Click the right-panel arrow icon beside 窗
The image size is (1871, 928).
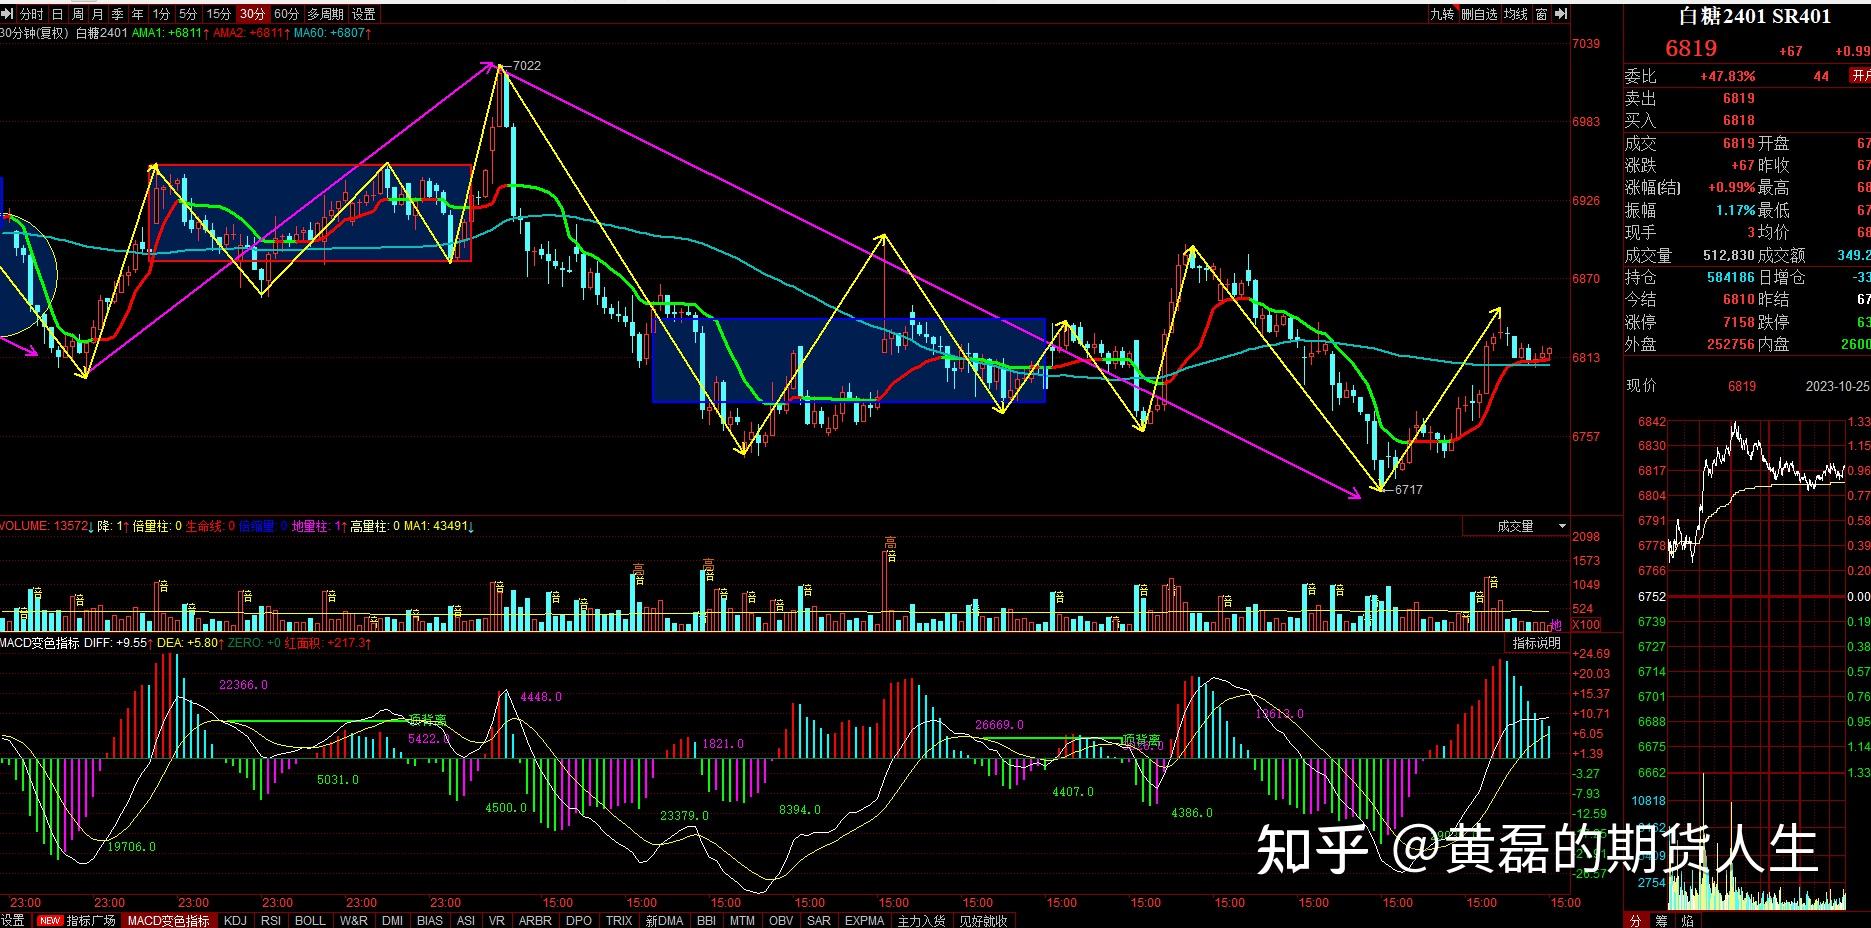click(1561, 14)
